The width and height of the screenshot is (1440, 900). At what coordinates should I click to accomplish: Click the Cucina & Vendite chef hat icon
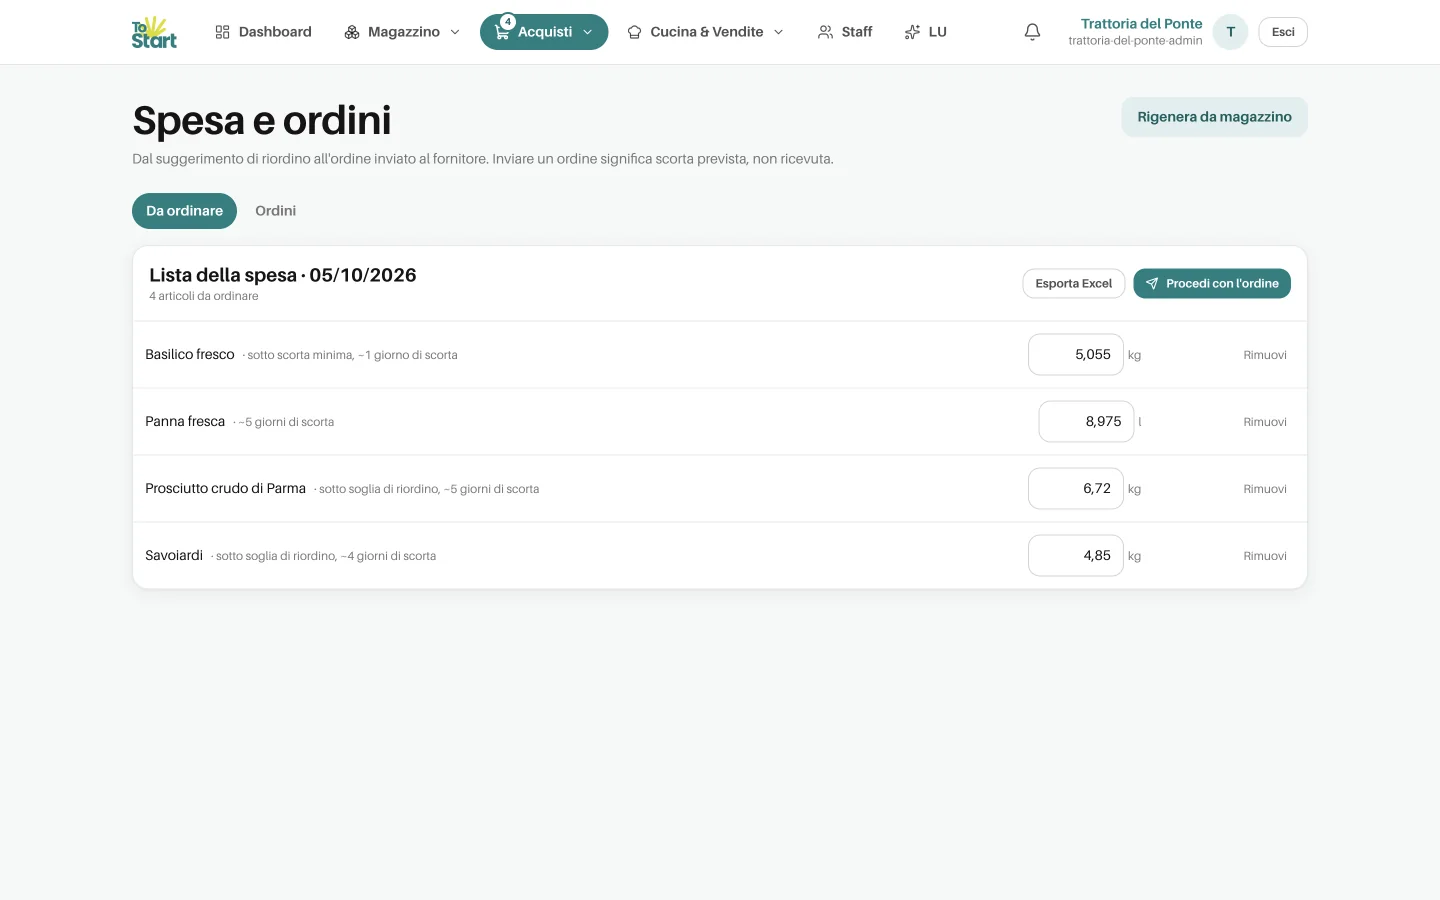click(x=634, y=32)
